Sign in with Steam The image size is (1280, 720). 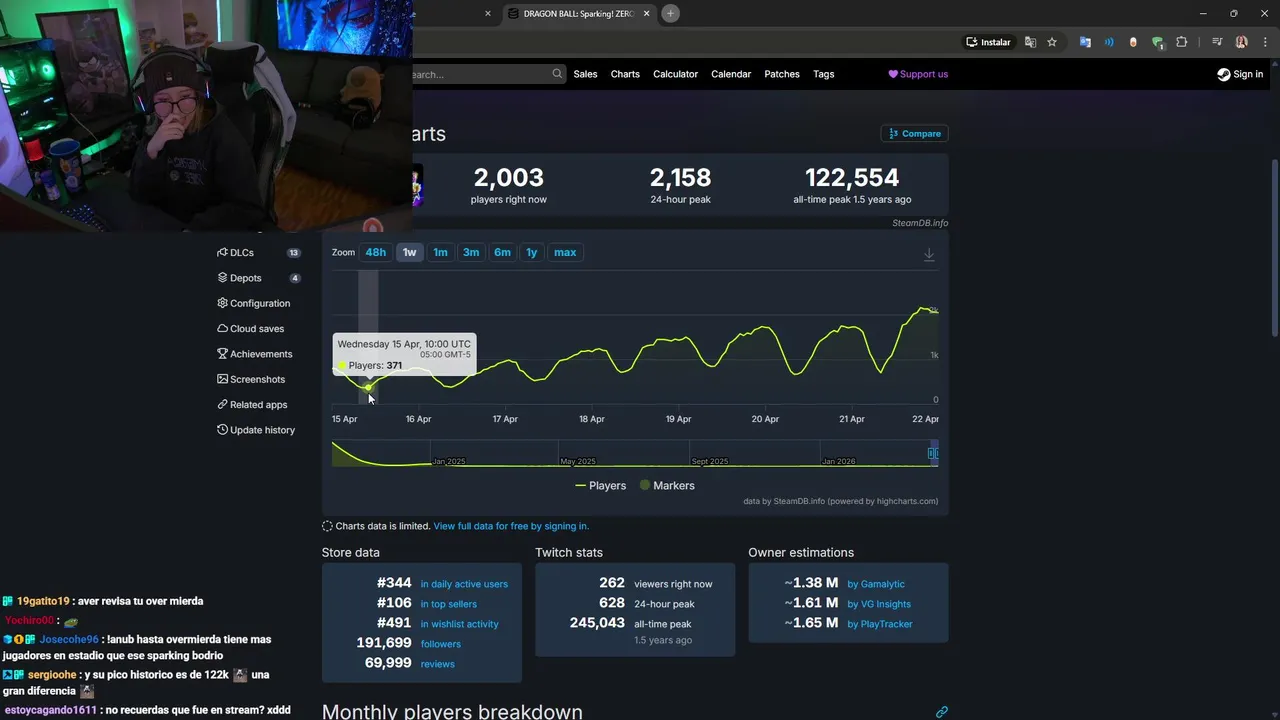[x=1240, y=74]
